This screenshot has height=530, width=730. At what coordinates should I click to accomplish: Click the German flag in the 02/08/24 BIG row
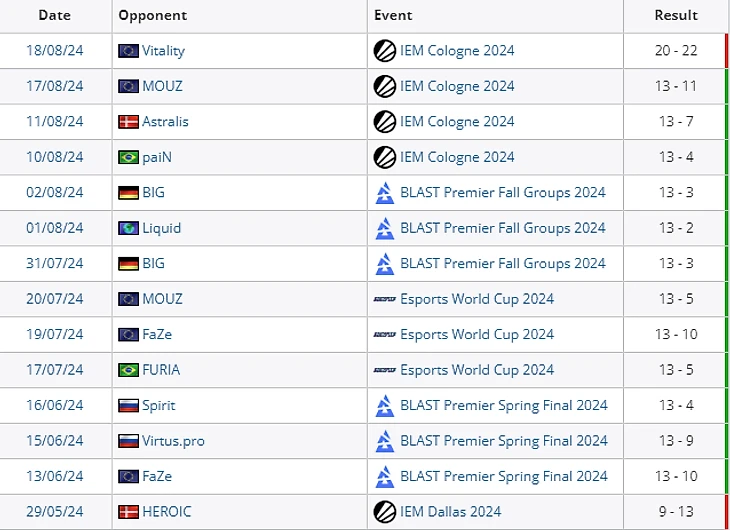pyautogui.click(x=128, y=192)
